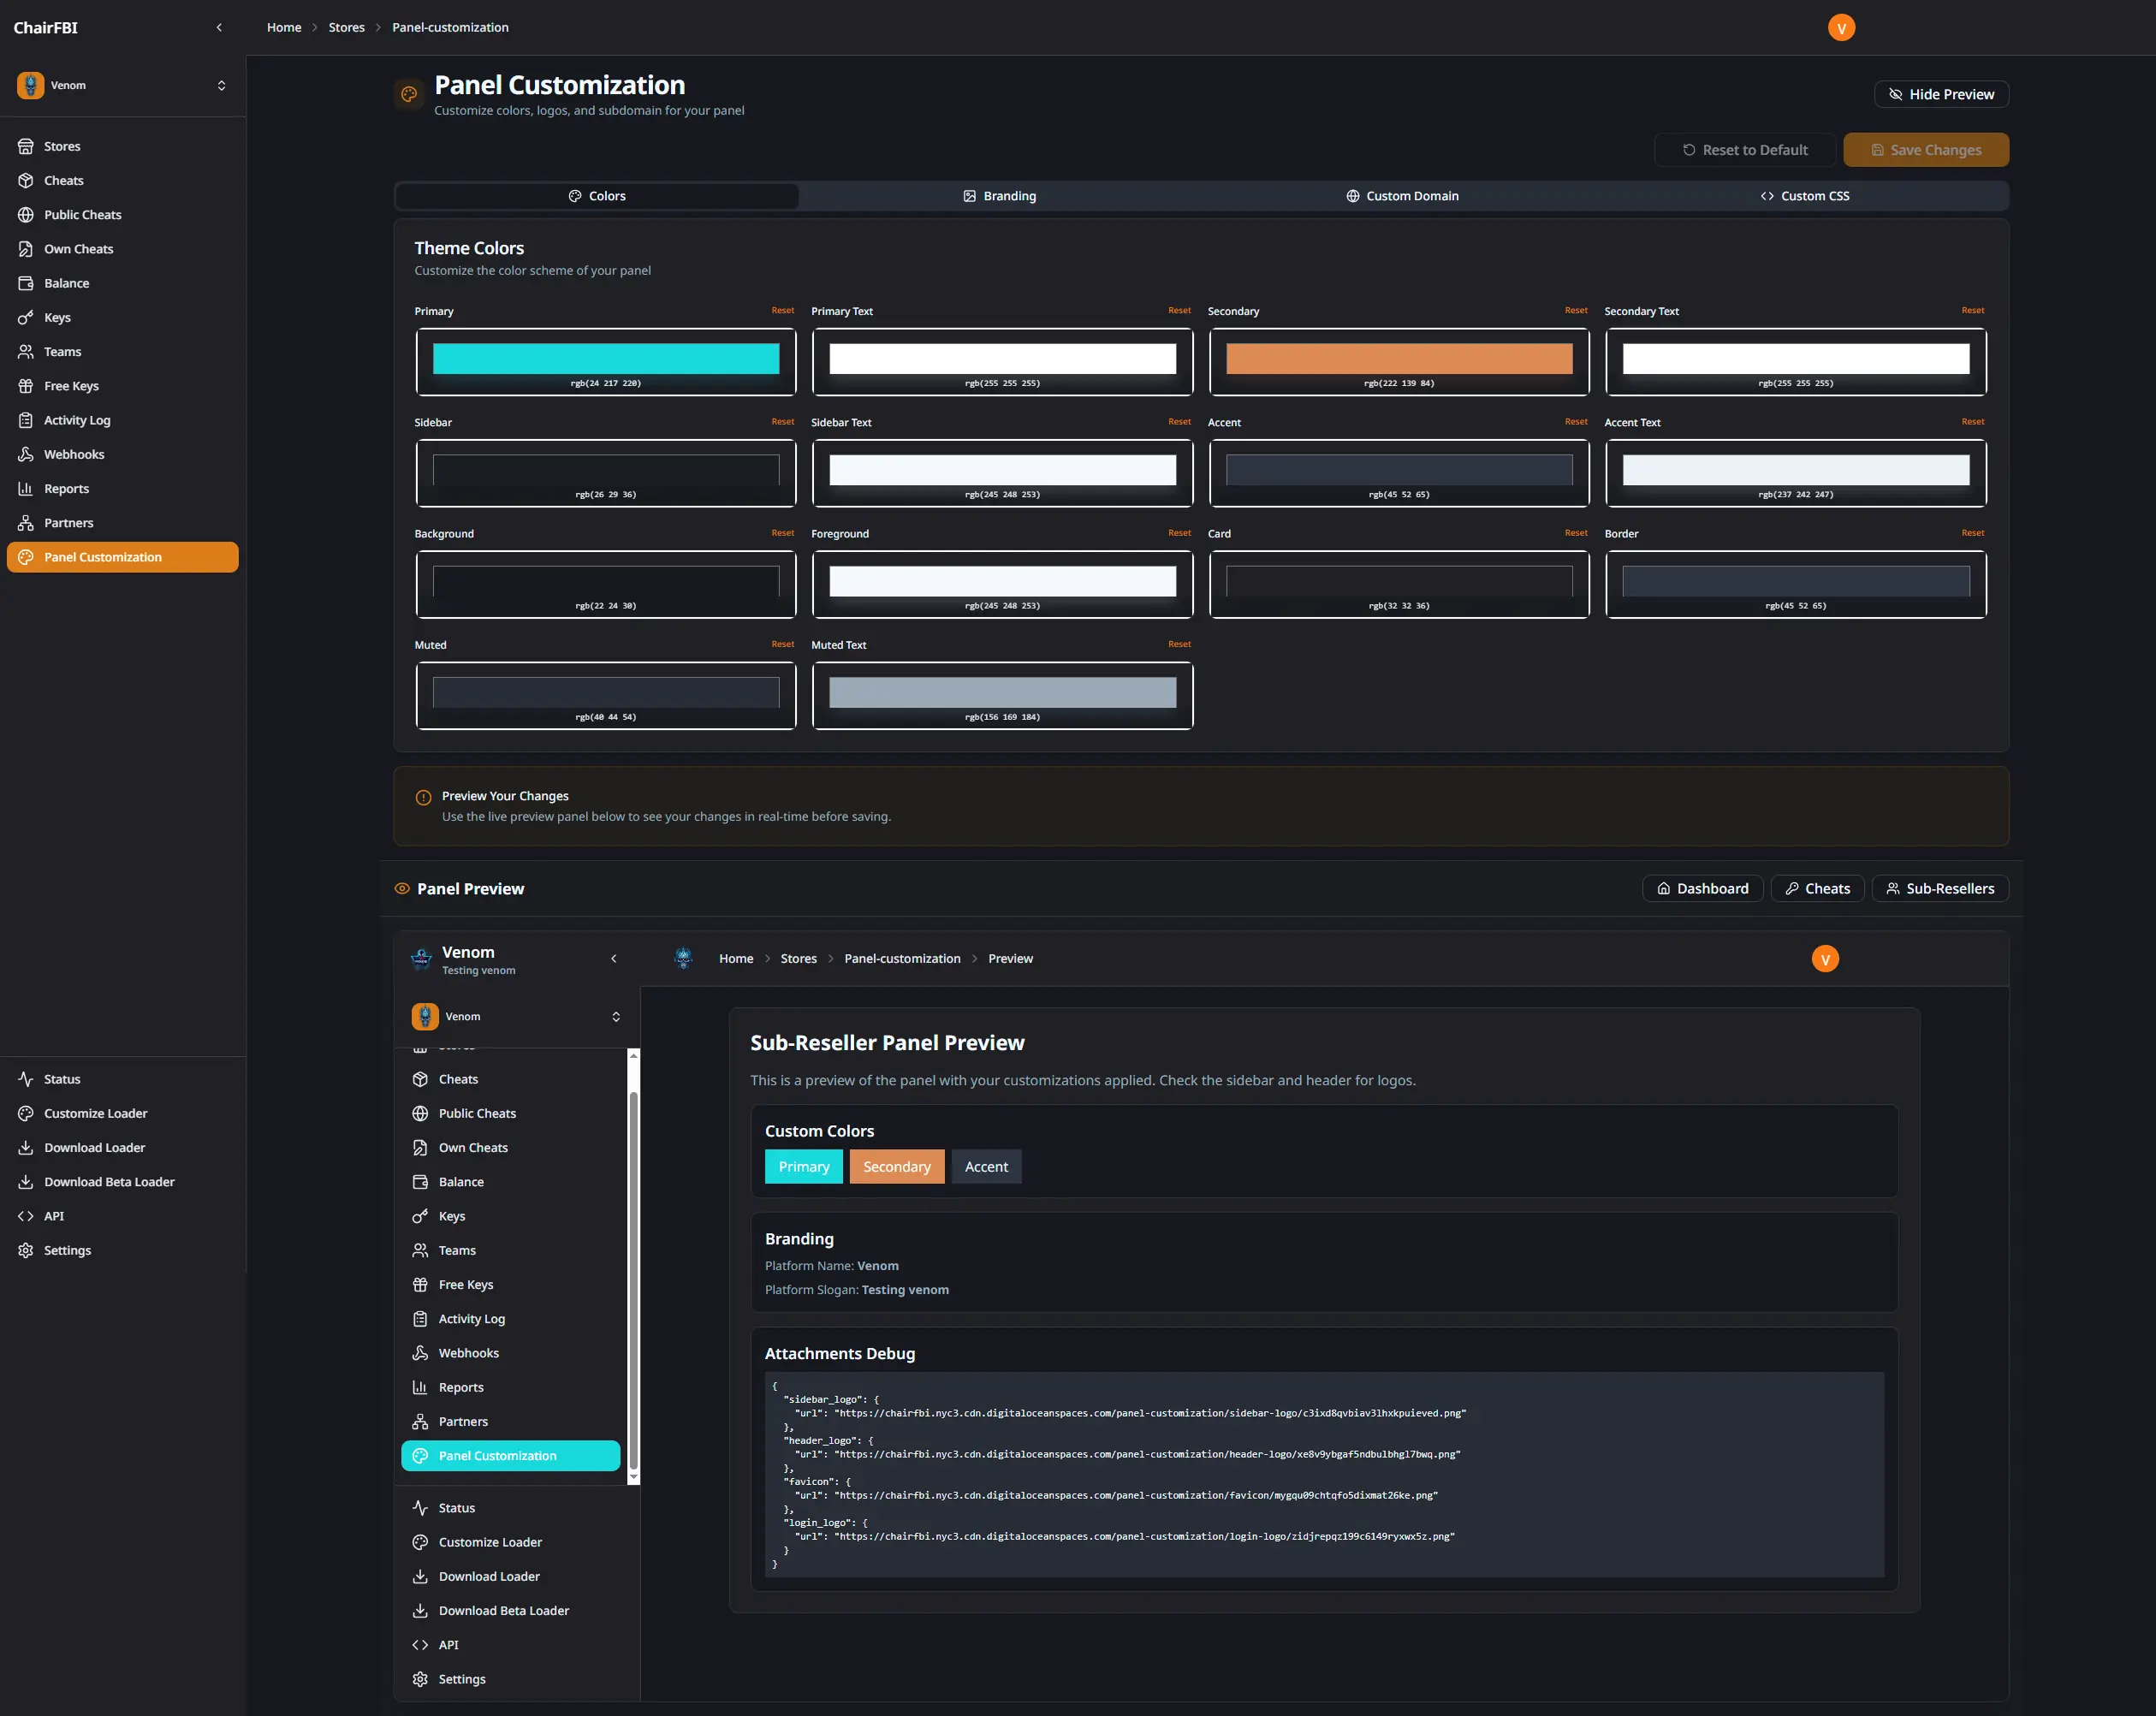
Task: Click the Primary color swatch to change it
Action: (x=605, y=358)
